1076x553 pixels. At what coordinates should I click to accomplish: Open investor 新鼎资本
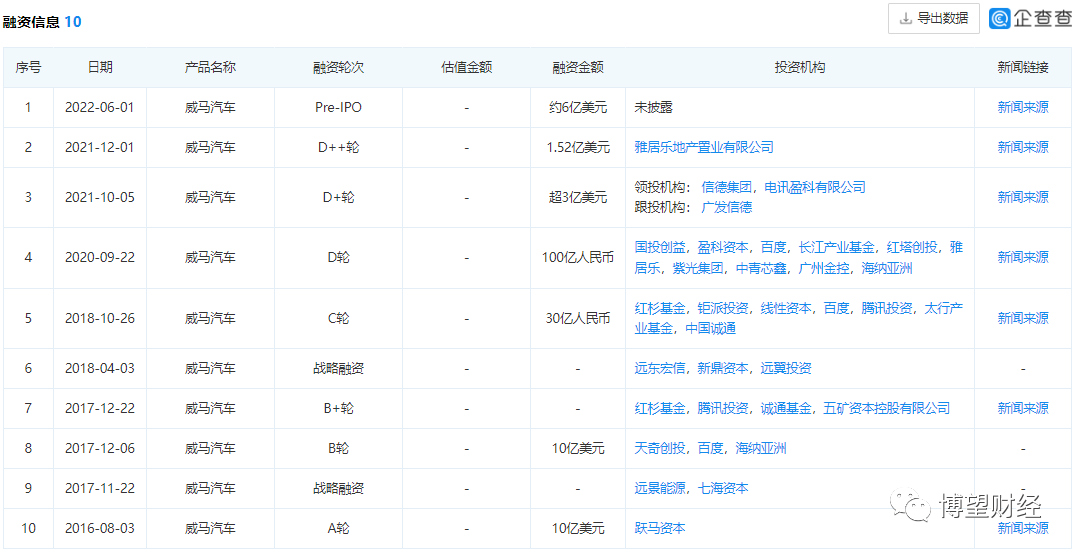(723, 368)
